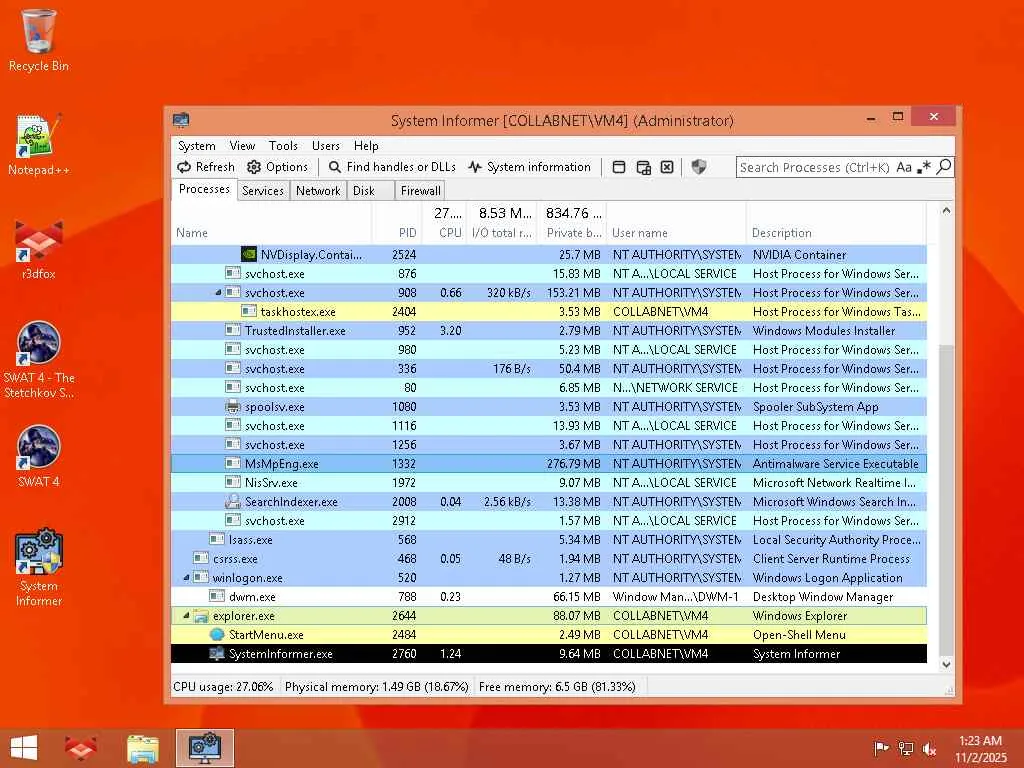Open the View menu

pos(242,146)
